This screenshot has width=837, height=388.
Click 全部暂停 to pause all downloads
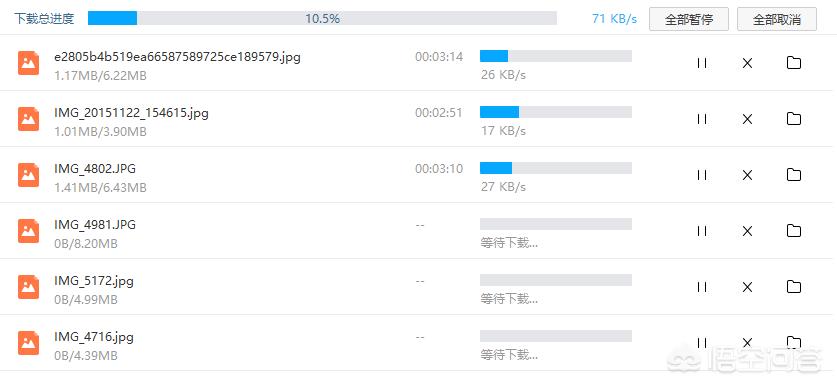(689, 19)
